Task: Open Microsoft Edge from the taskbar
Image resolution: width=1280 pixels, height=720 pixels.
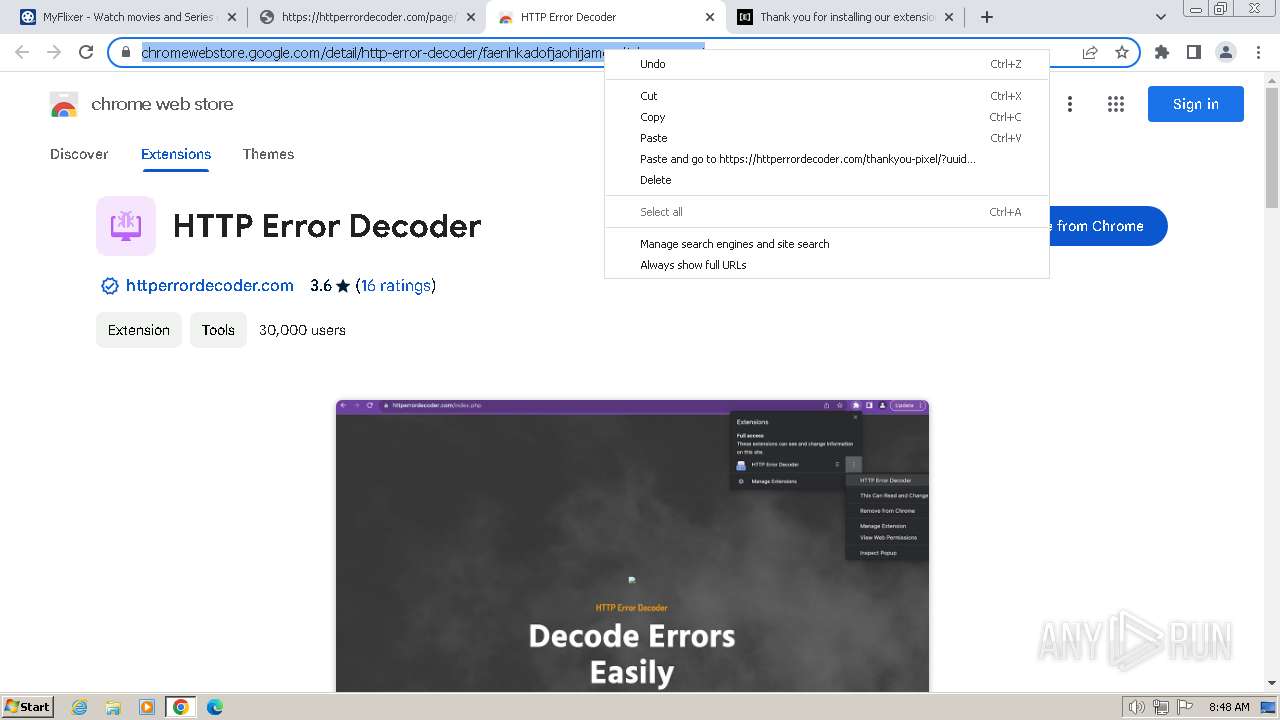Action: (x=215, y=707)
